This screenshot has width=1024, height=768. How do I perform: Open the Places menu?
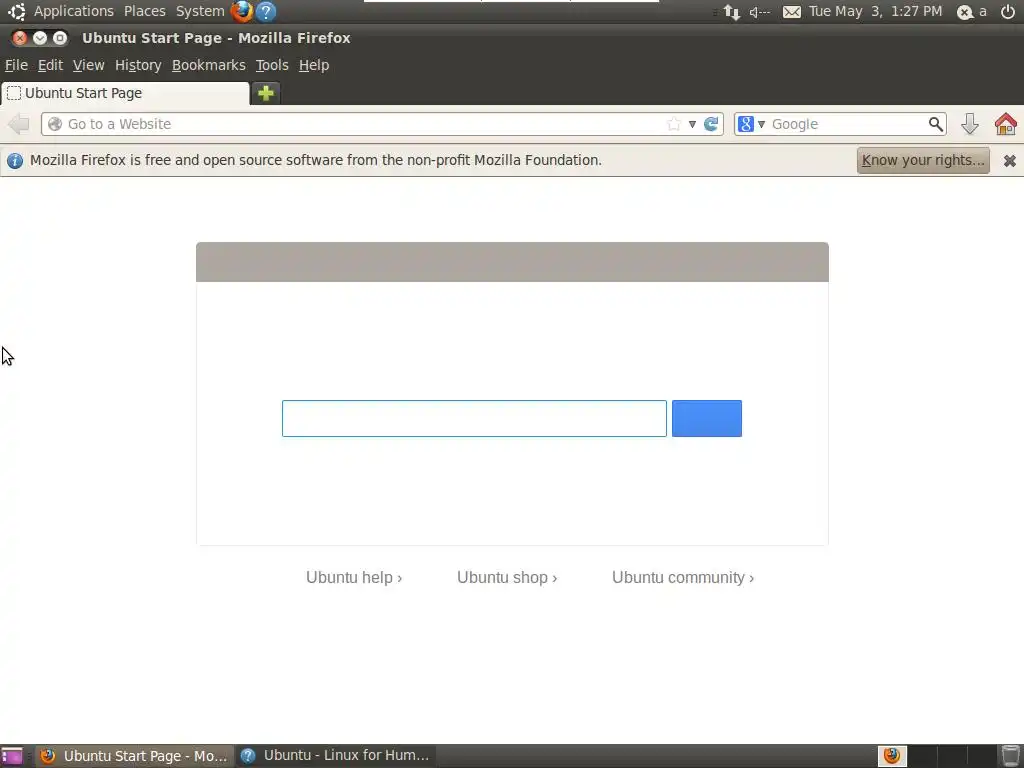tap(144, 11)
